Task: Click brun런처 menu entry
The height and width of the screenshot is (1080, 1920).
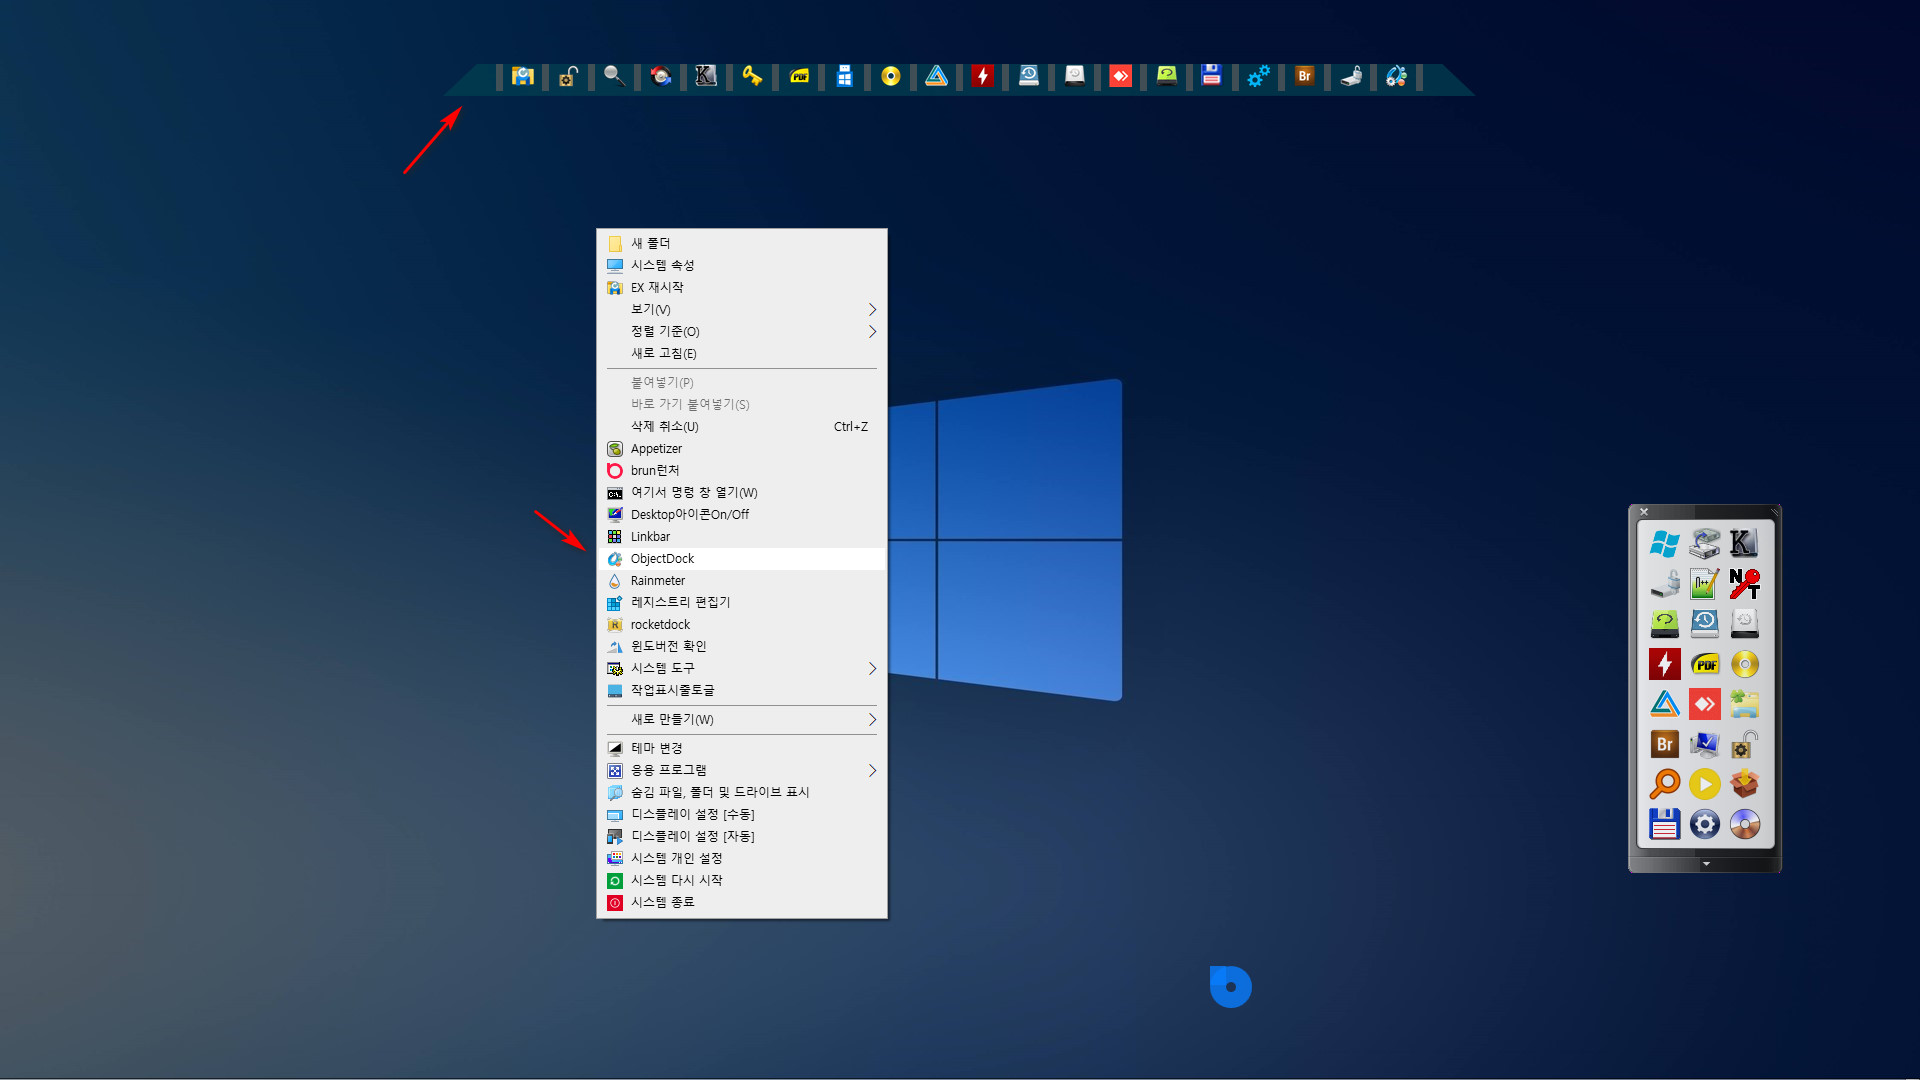Action: pyautogui.click(x=742, y=470)
